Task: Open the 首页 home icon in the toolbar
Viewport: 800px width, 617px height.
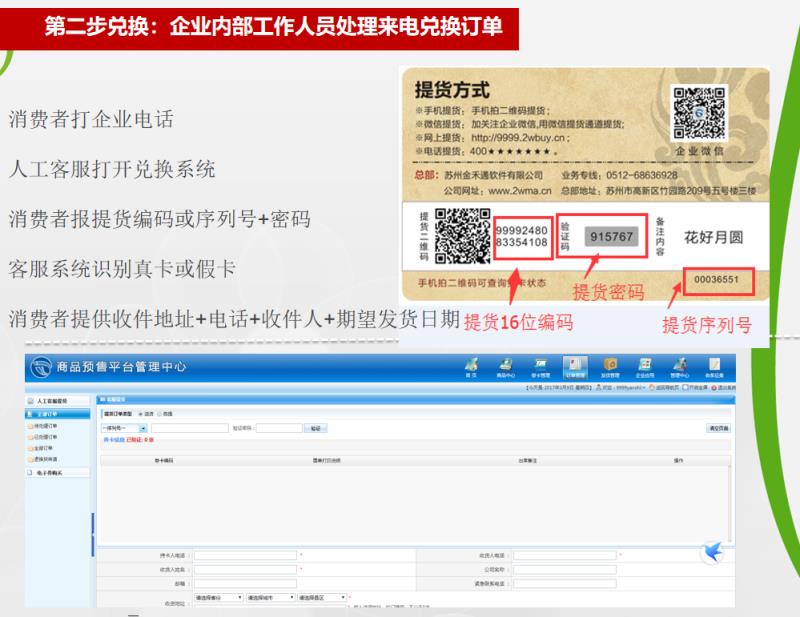Action: pyautogui.click(x=471, y=366)
